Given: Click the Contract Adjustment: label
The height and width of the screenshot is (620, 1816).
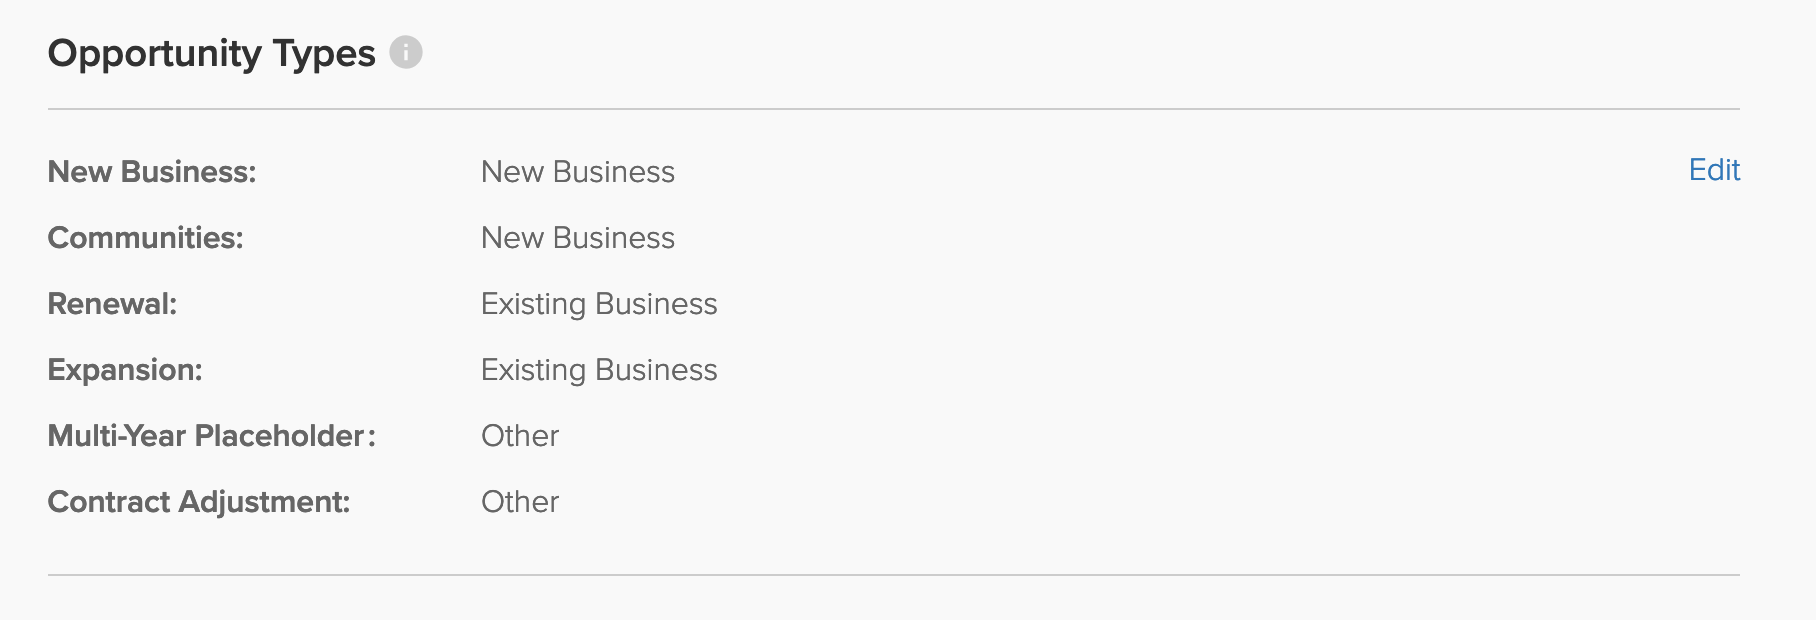Looking at the screenshot, I should (x=199, y=502).
